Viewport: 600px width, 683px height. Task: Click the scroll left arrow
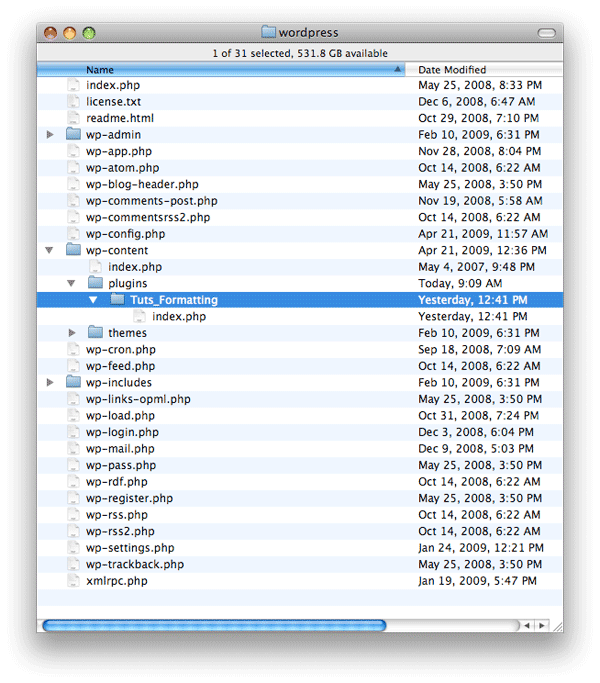pos(527,626)
